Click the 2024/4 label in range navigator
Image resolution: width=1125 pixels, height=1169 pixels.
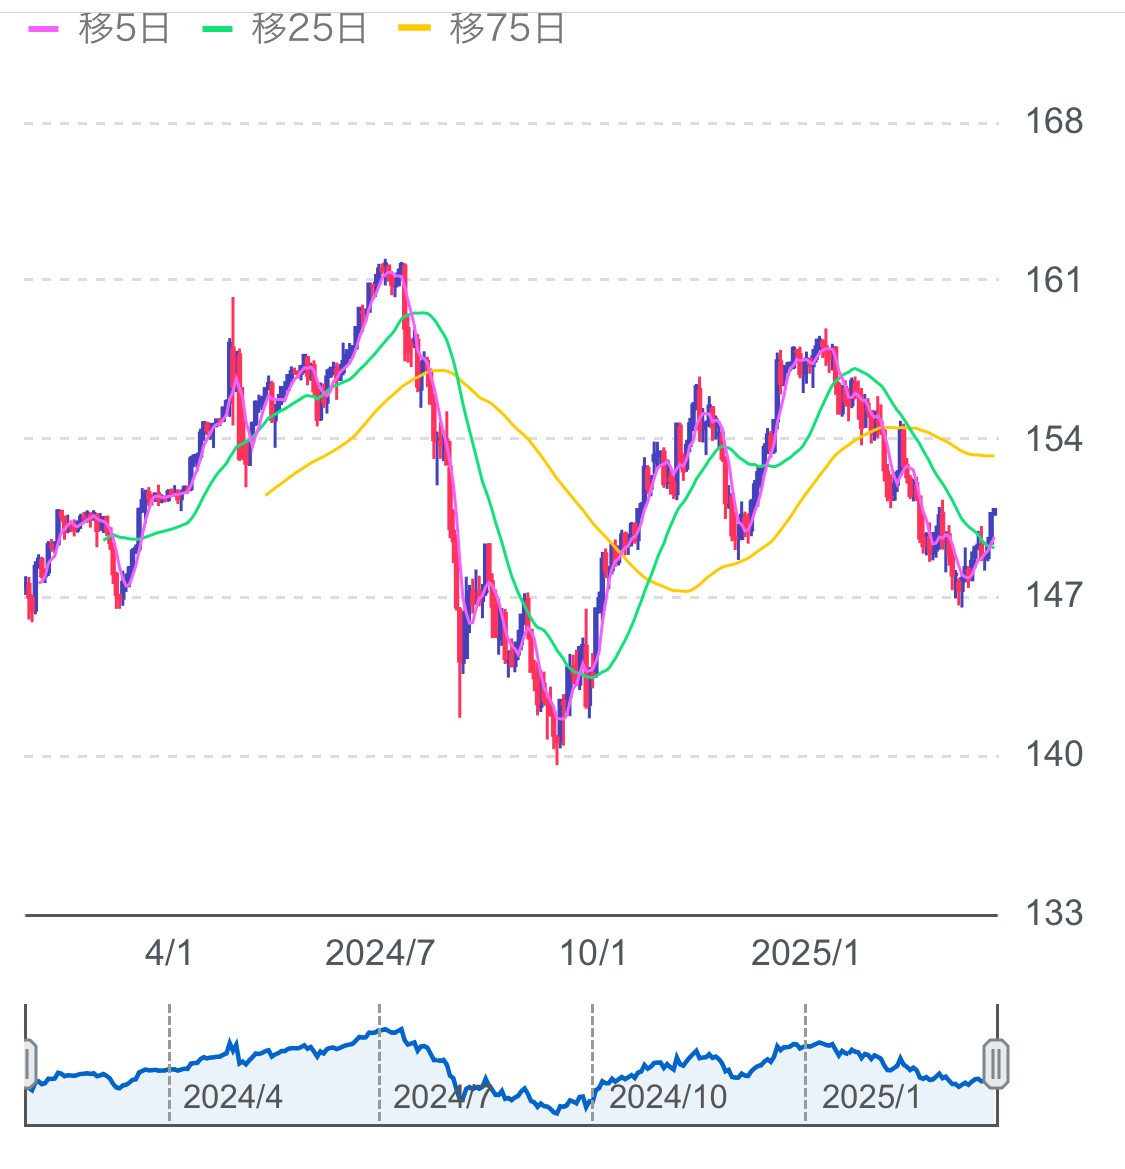point(233,1097)
